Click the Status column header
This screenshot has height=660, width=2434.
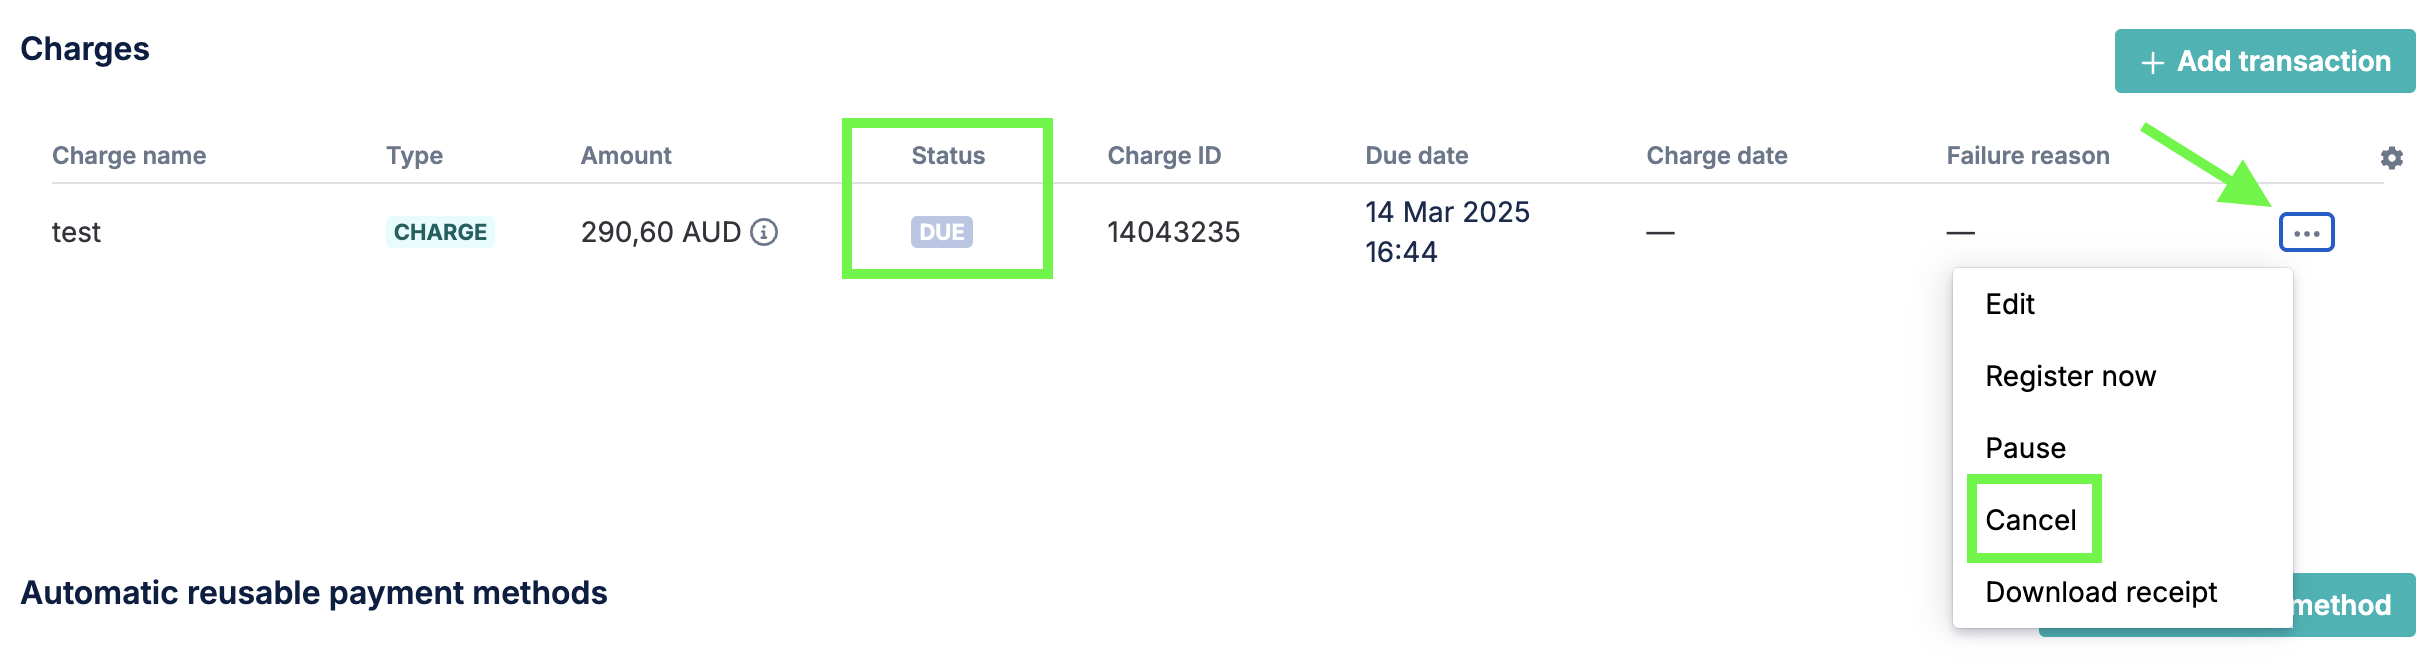click(x=948, y=156)
